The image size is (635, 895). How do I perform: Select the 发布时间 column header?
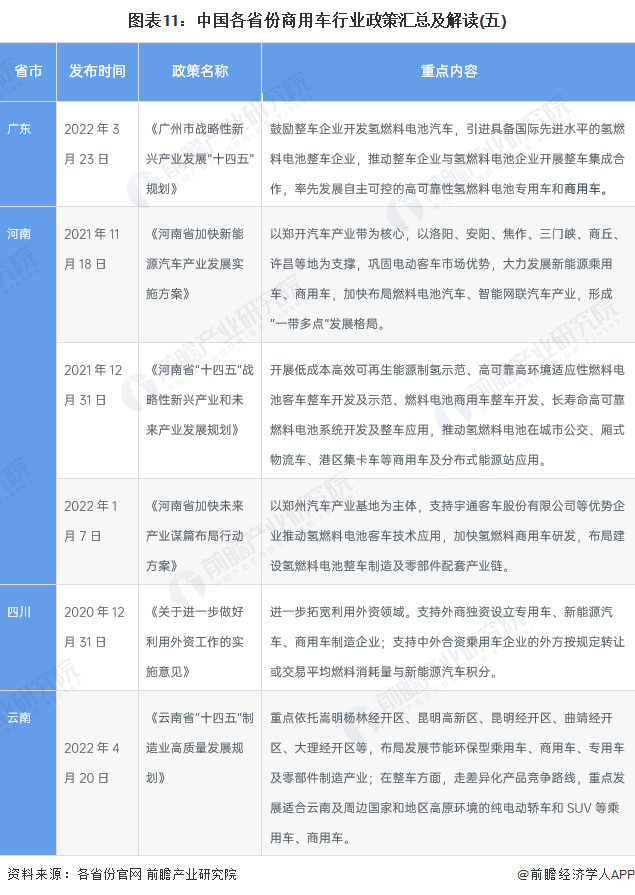[x=97, y=71]
